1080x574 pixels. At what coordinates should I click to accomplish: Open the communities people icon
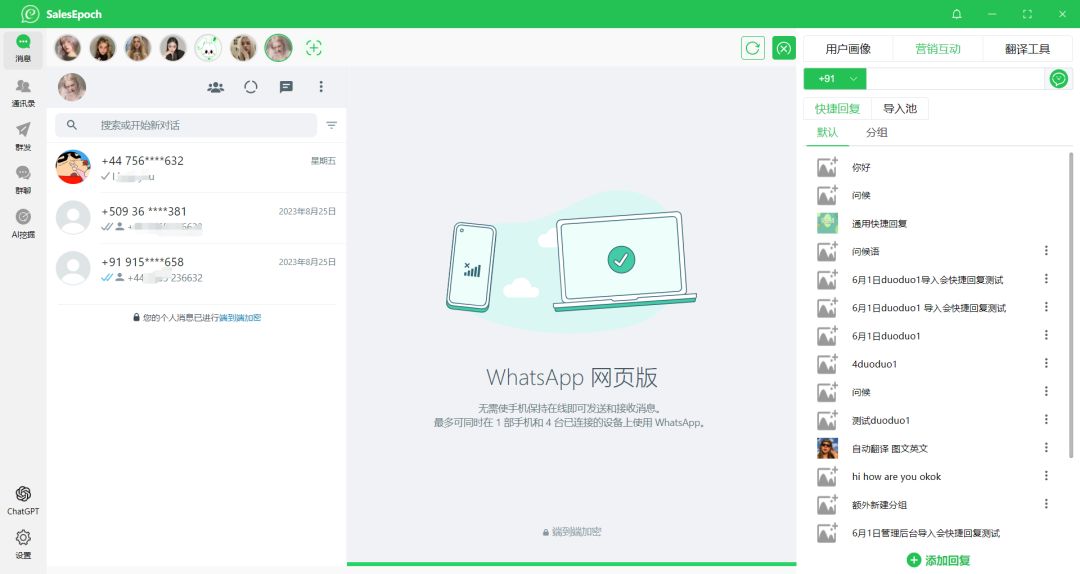pyautogui.click(x=216, y=87)
